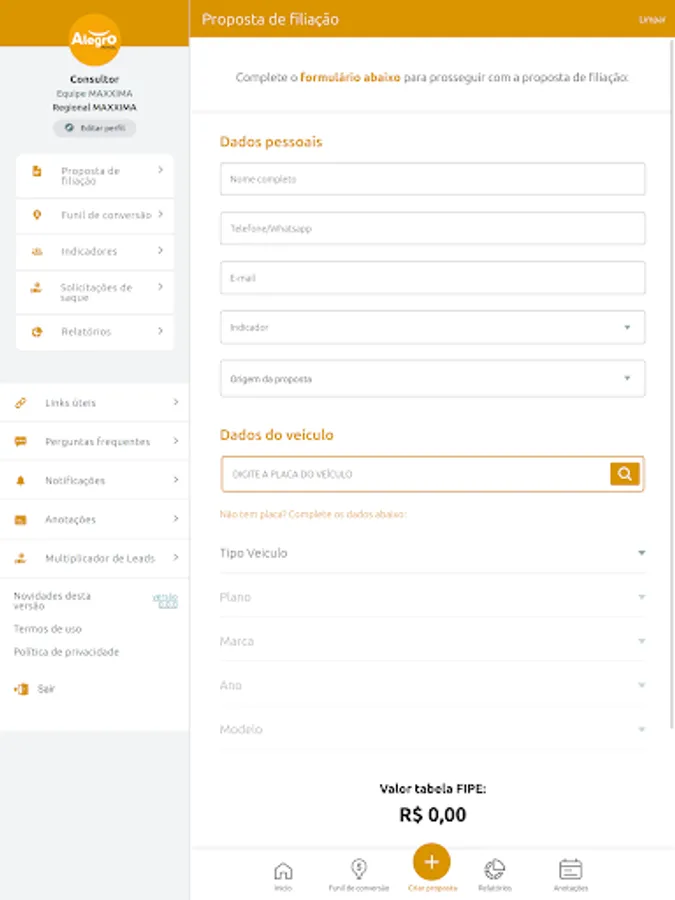Click the Alegro logo in the sidebar

pos(94,40)
